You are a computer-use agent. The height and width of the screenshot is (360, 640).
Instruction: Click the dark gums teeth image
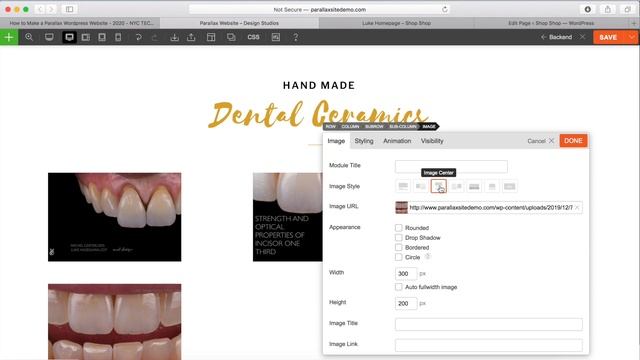click(x=115, y=217)
